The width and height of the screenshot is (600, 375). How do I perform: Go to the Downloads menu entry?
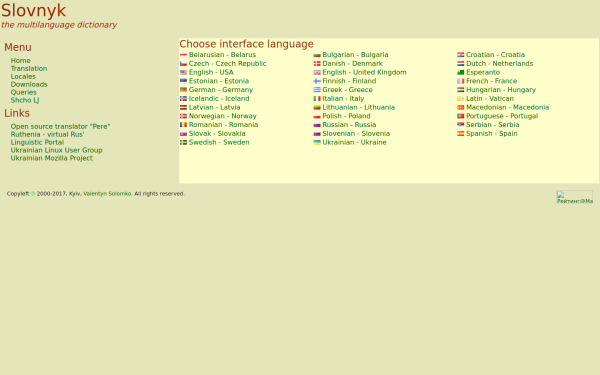click(x=29, y=84)
